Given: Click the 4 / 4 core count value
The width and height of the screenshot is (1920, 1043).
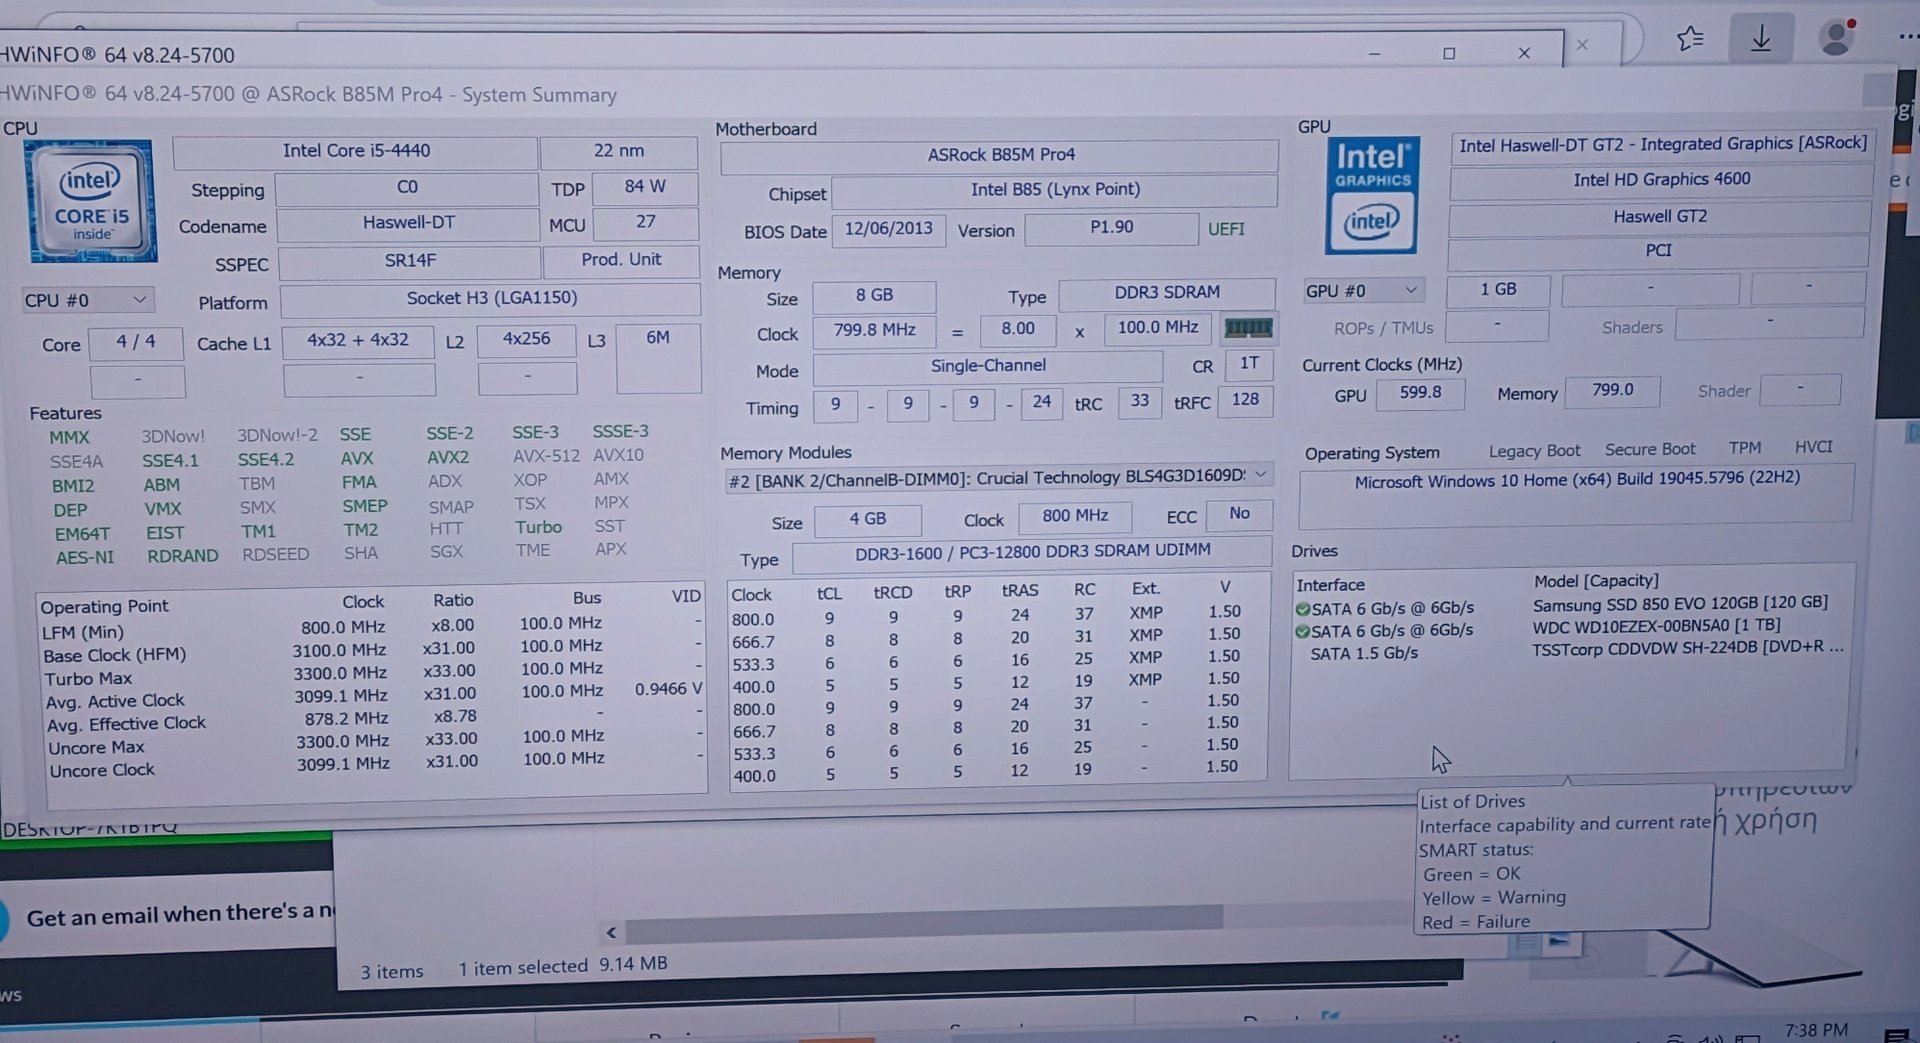Looking at the screenshot, I should click(136, 342).
